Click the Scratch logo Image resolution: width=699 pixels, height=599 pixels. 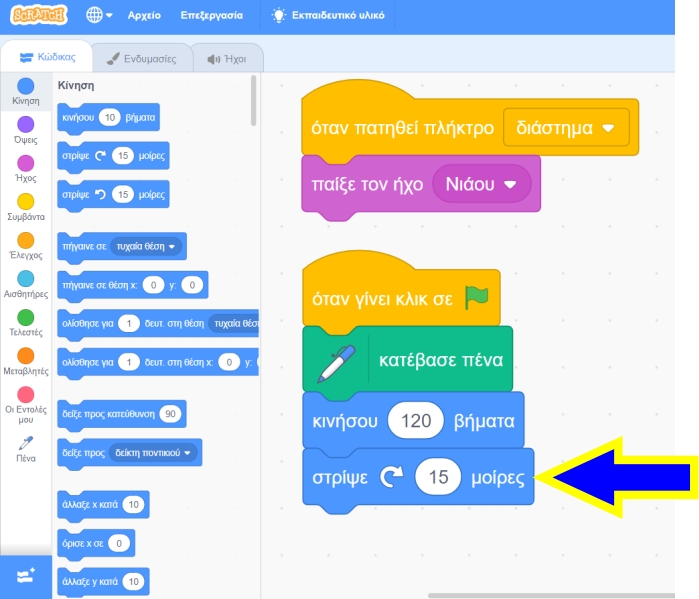[38, 16]
